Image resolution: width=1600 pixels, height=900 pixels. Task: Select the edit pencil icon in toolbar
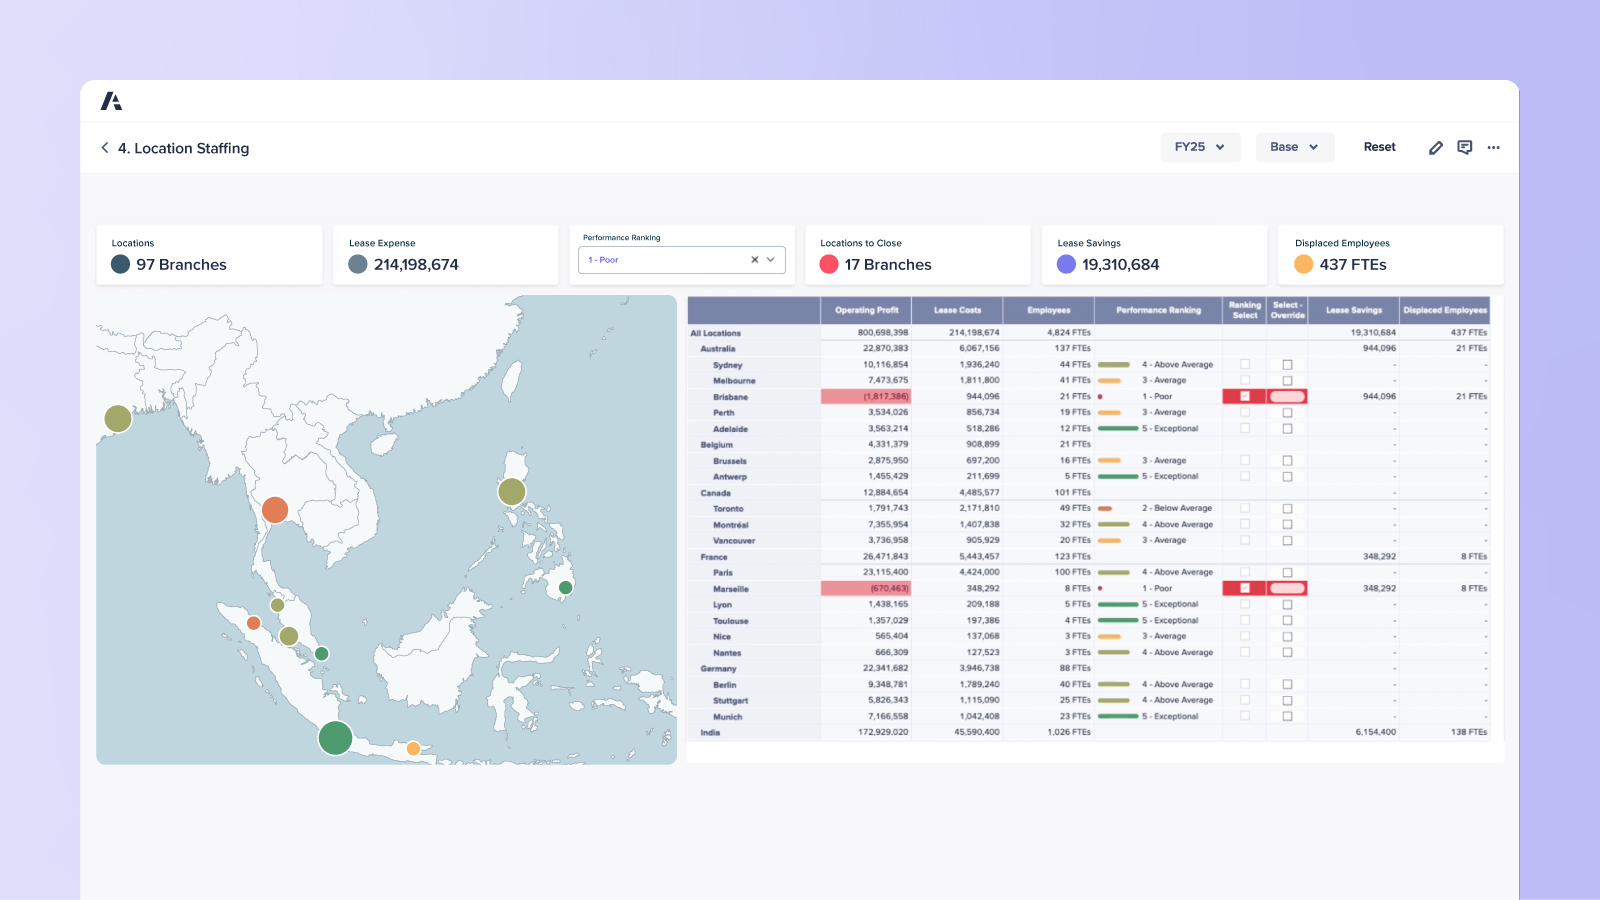point(1434,147)
